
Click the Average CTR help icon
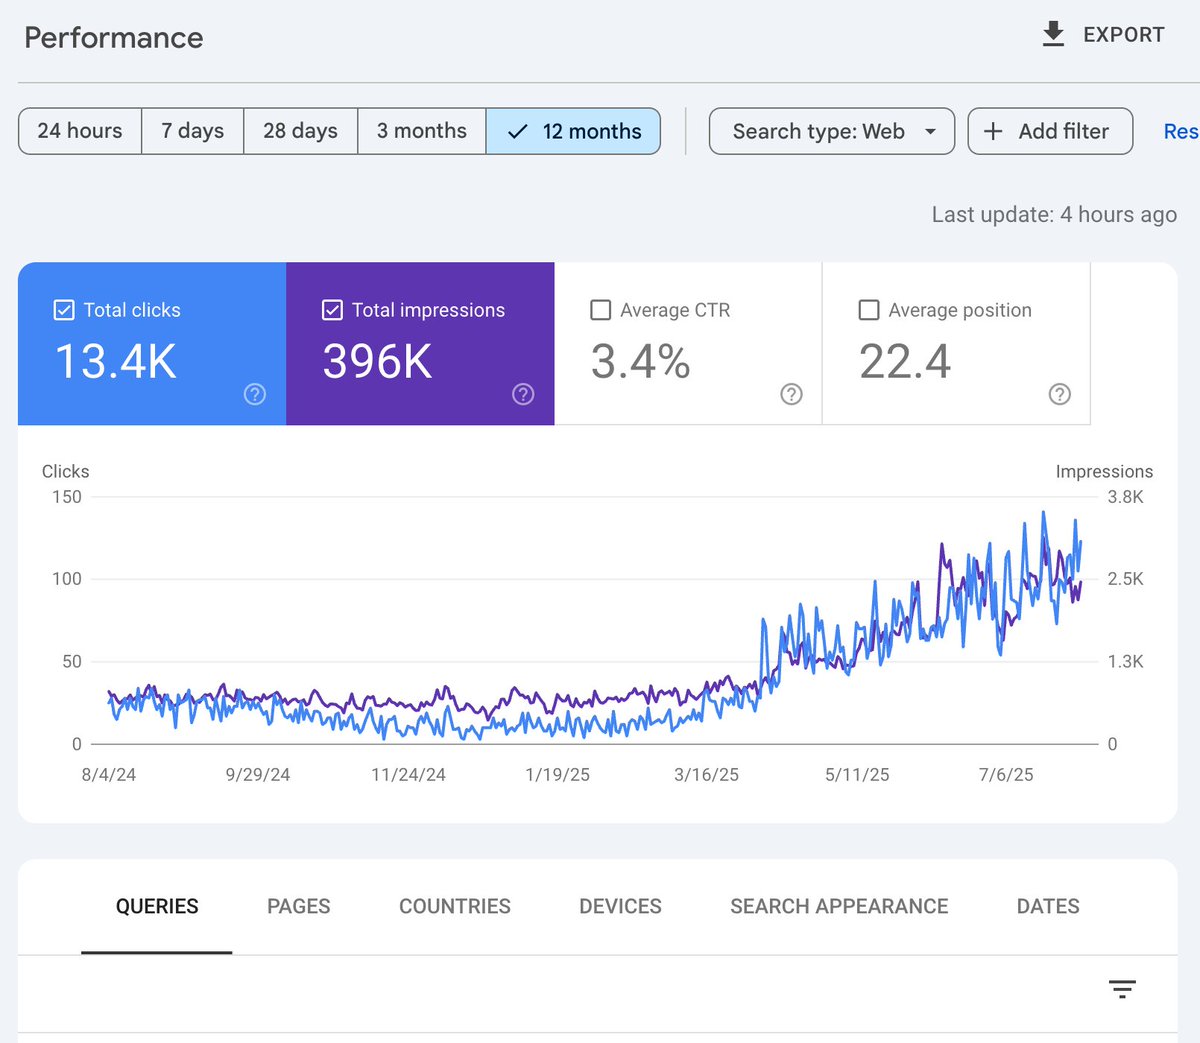pos(791,395)
